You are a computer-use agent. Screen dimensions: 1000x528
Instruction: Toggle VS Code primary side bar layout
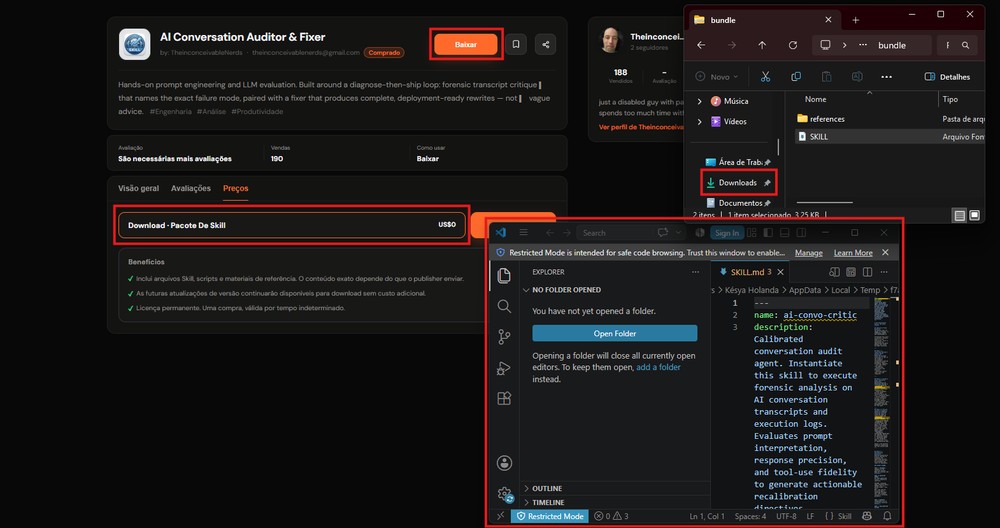click(x=768, y=233)
